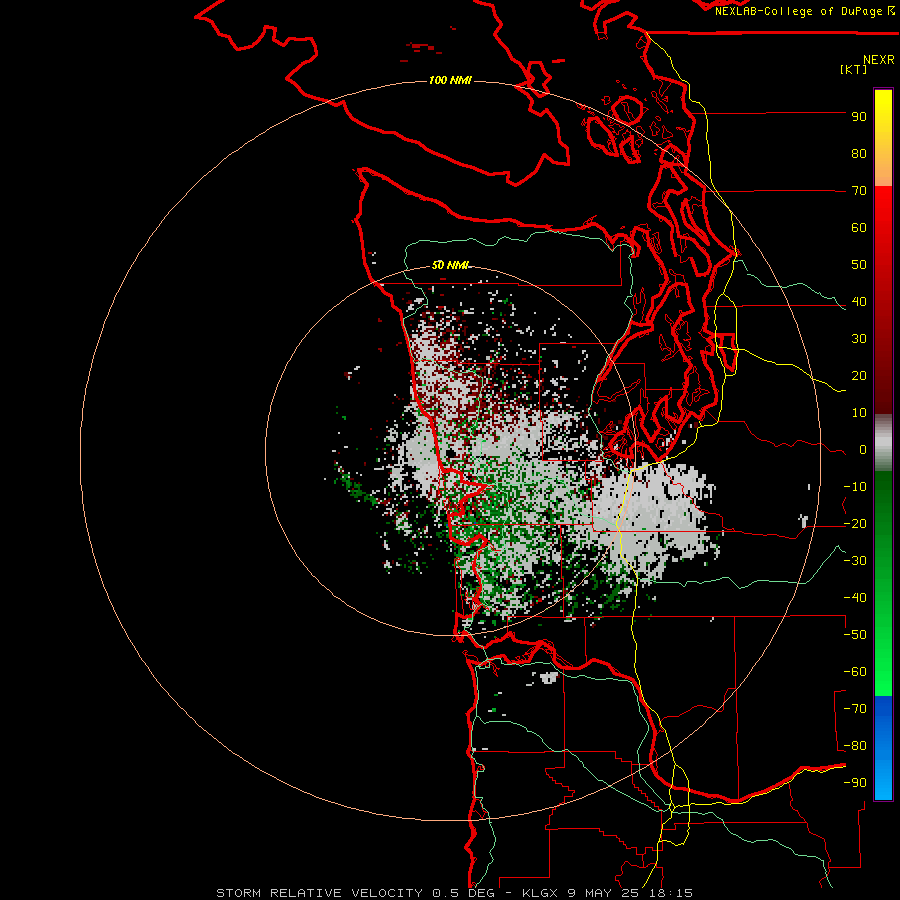
Task: Click the [KT] units label
Action: [854, 69]
